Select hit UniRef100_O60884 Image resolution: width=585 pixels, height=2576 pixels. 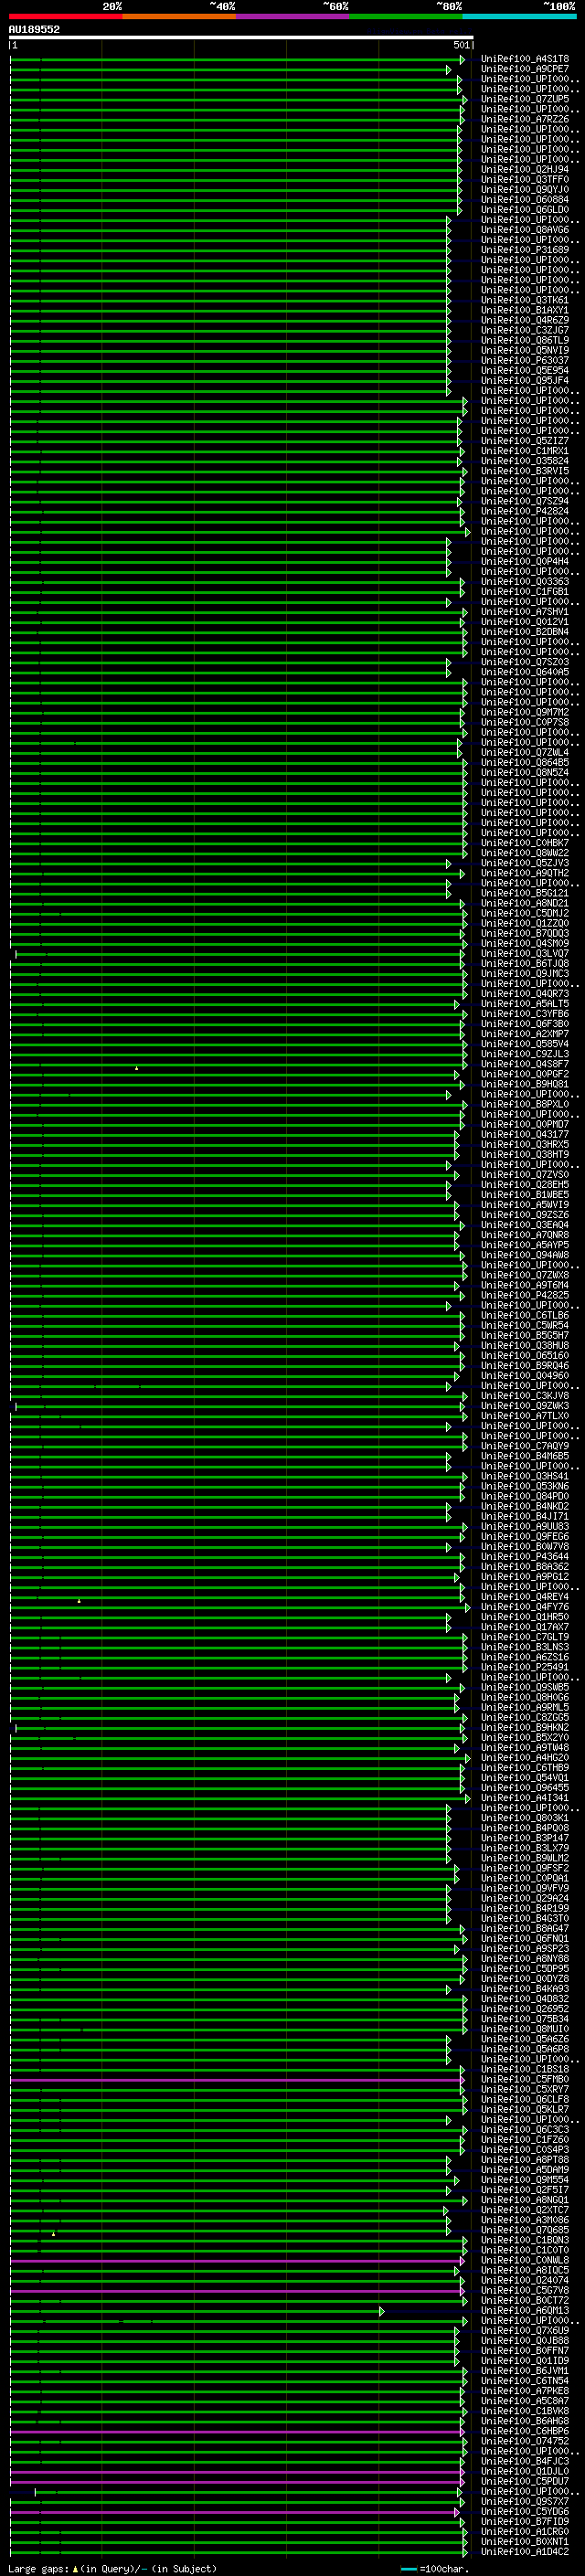524,199
